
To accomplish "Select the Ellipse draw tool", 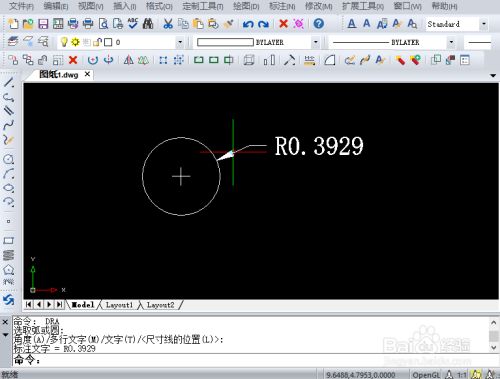I will (x=8, y=188).
